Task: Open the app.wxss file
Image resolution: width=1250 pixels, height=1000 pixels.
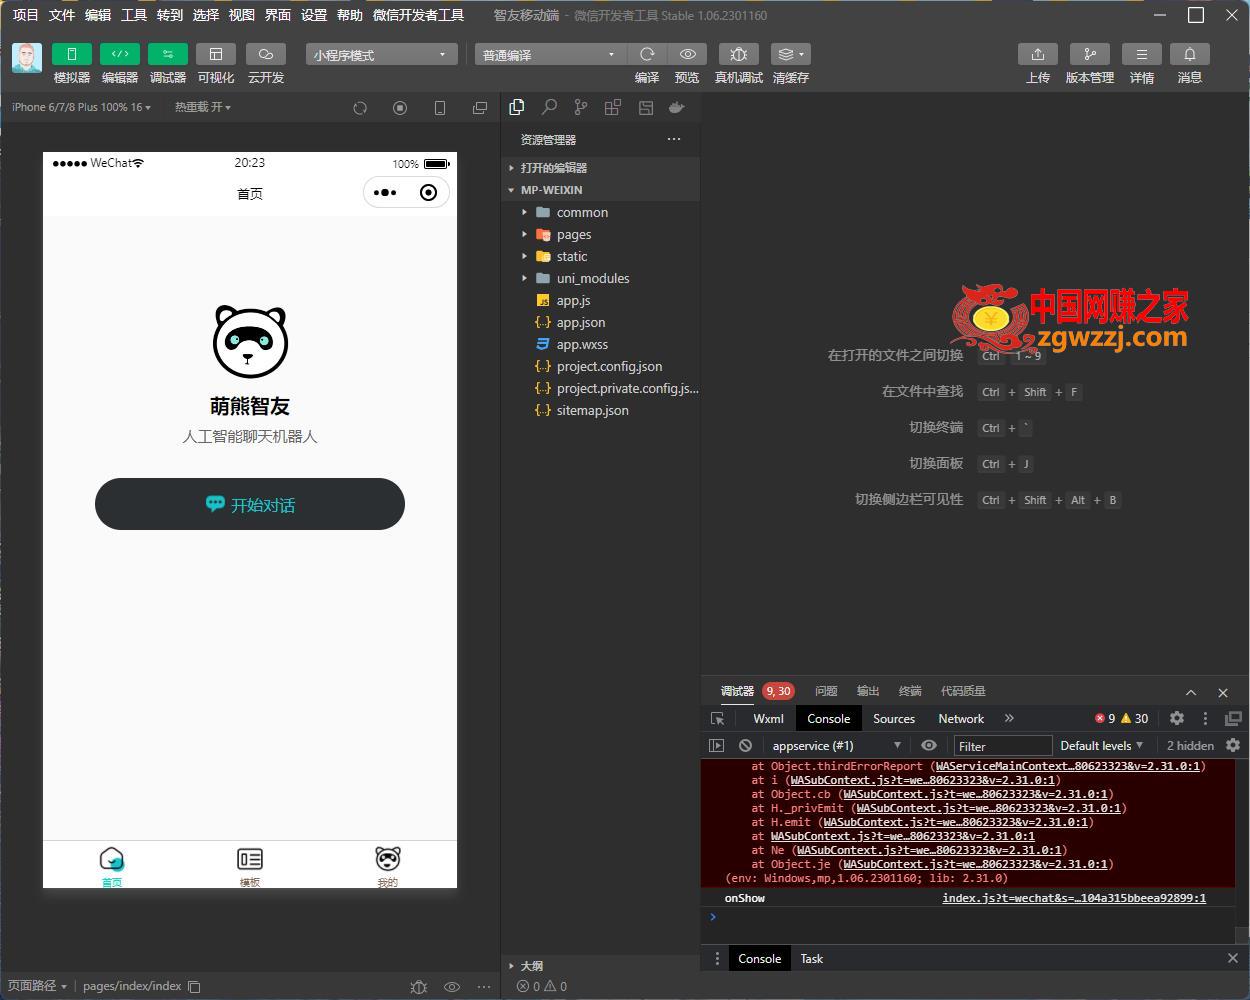Action: click(600, 344)
